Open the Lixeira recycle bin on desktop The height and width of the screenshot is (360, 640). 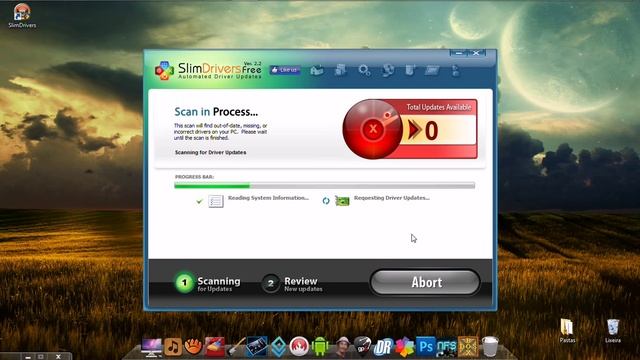point(613,330)
